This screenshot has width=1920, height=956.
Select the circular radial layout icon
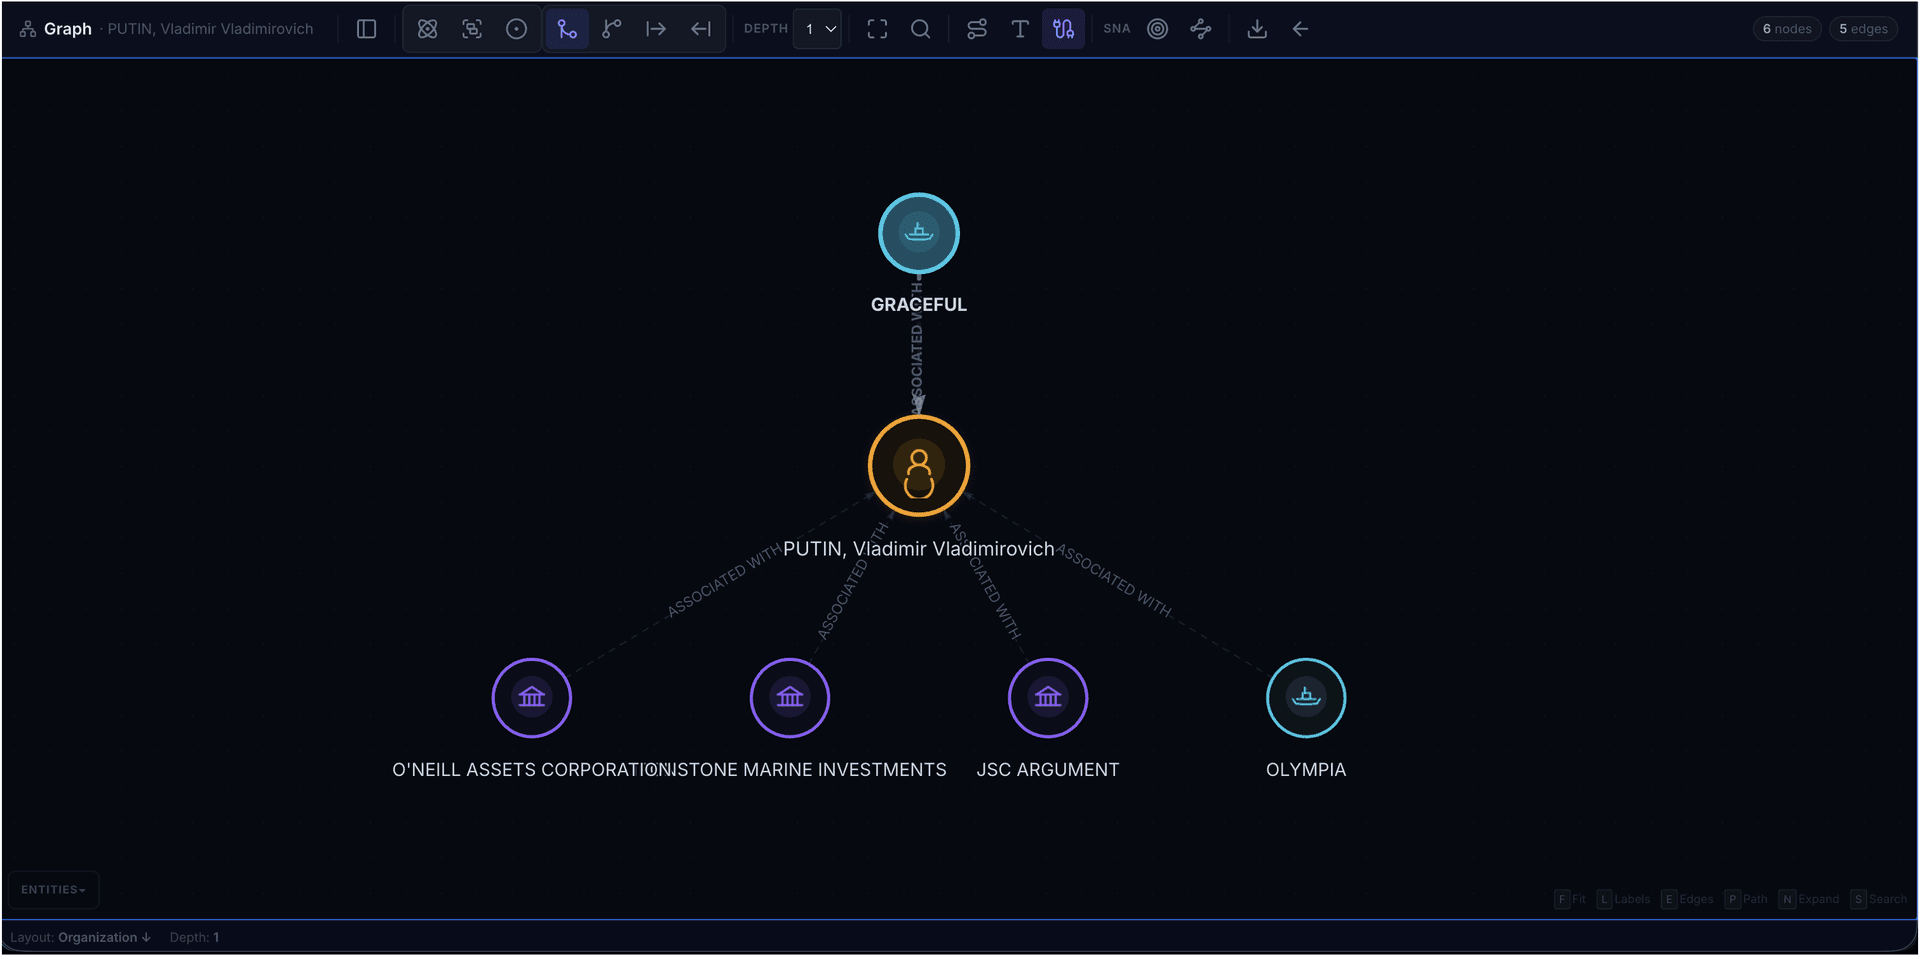(x=516, y=29)
